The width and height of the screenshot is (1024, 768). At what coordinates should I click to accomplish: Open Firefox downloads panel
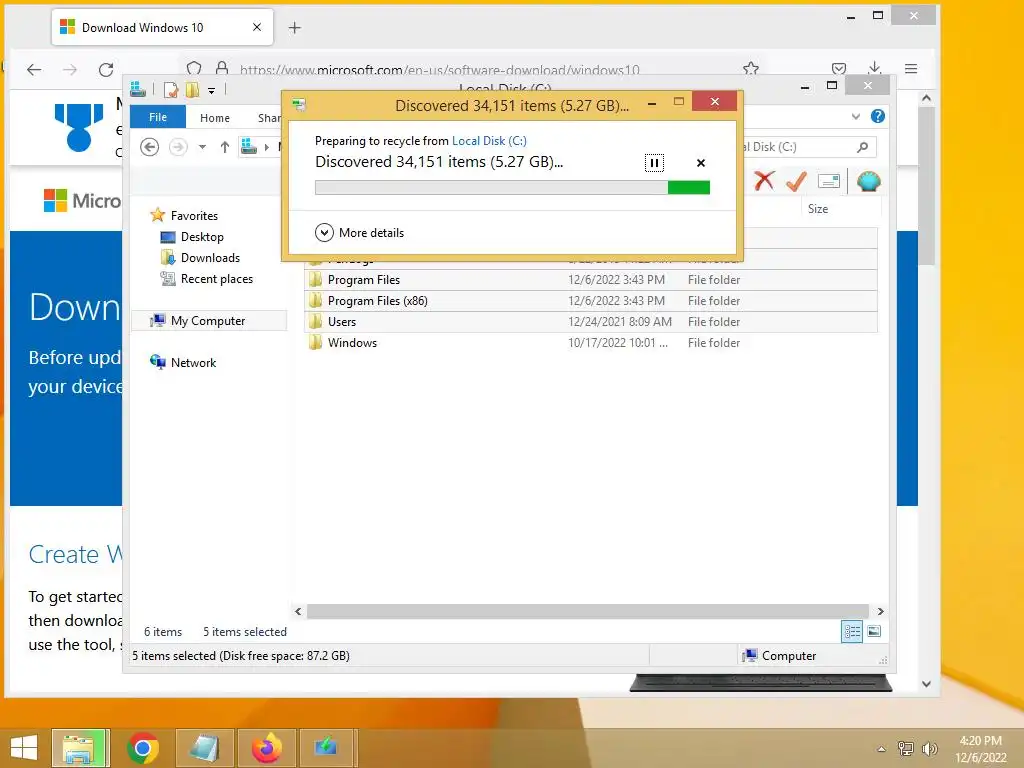(x=874, y=68)
